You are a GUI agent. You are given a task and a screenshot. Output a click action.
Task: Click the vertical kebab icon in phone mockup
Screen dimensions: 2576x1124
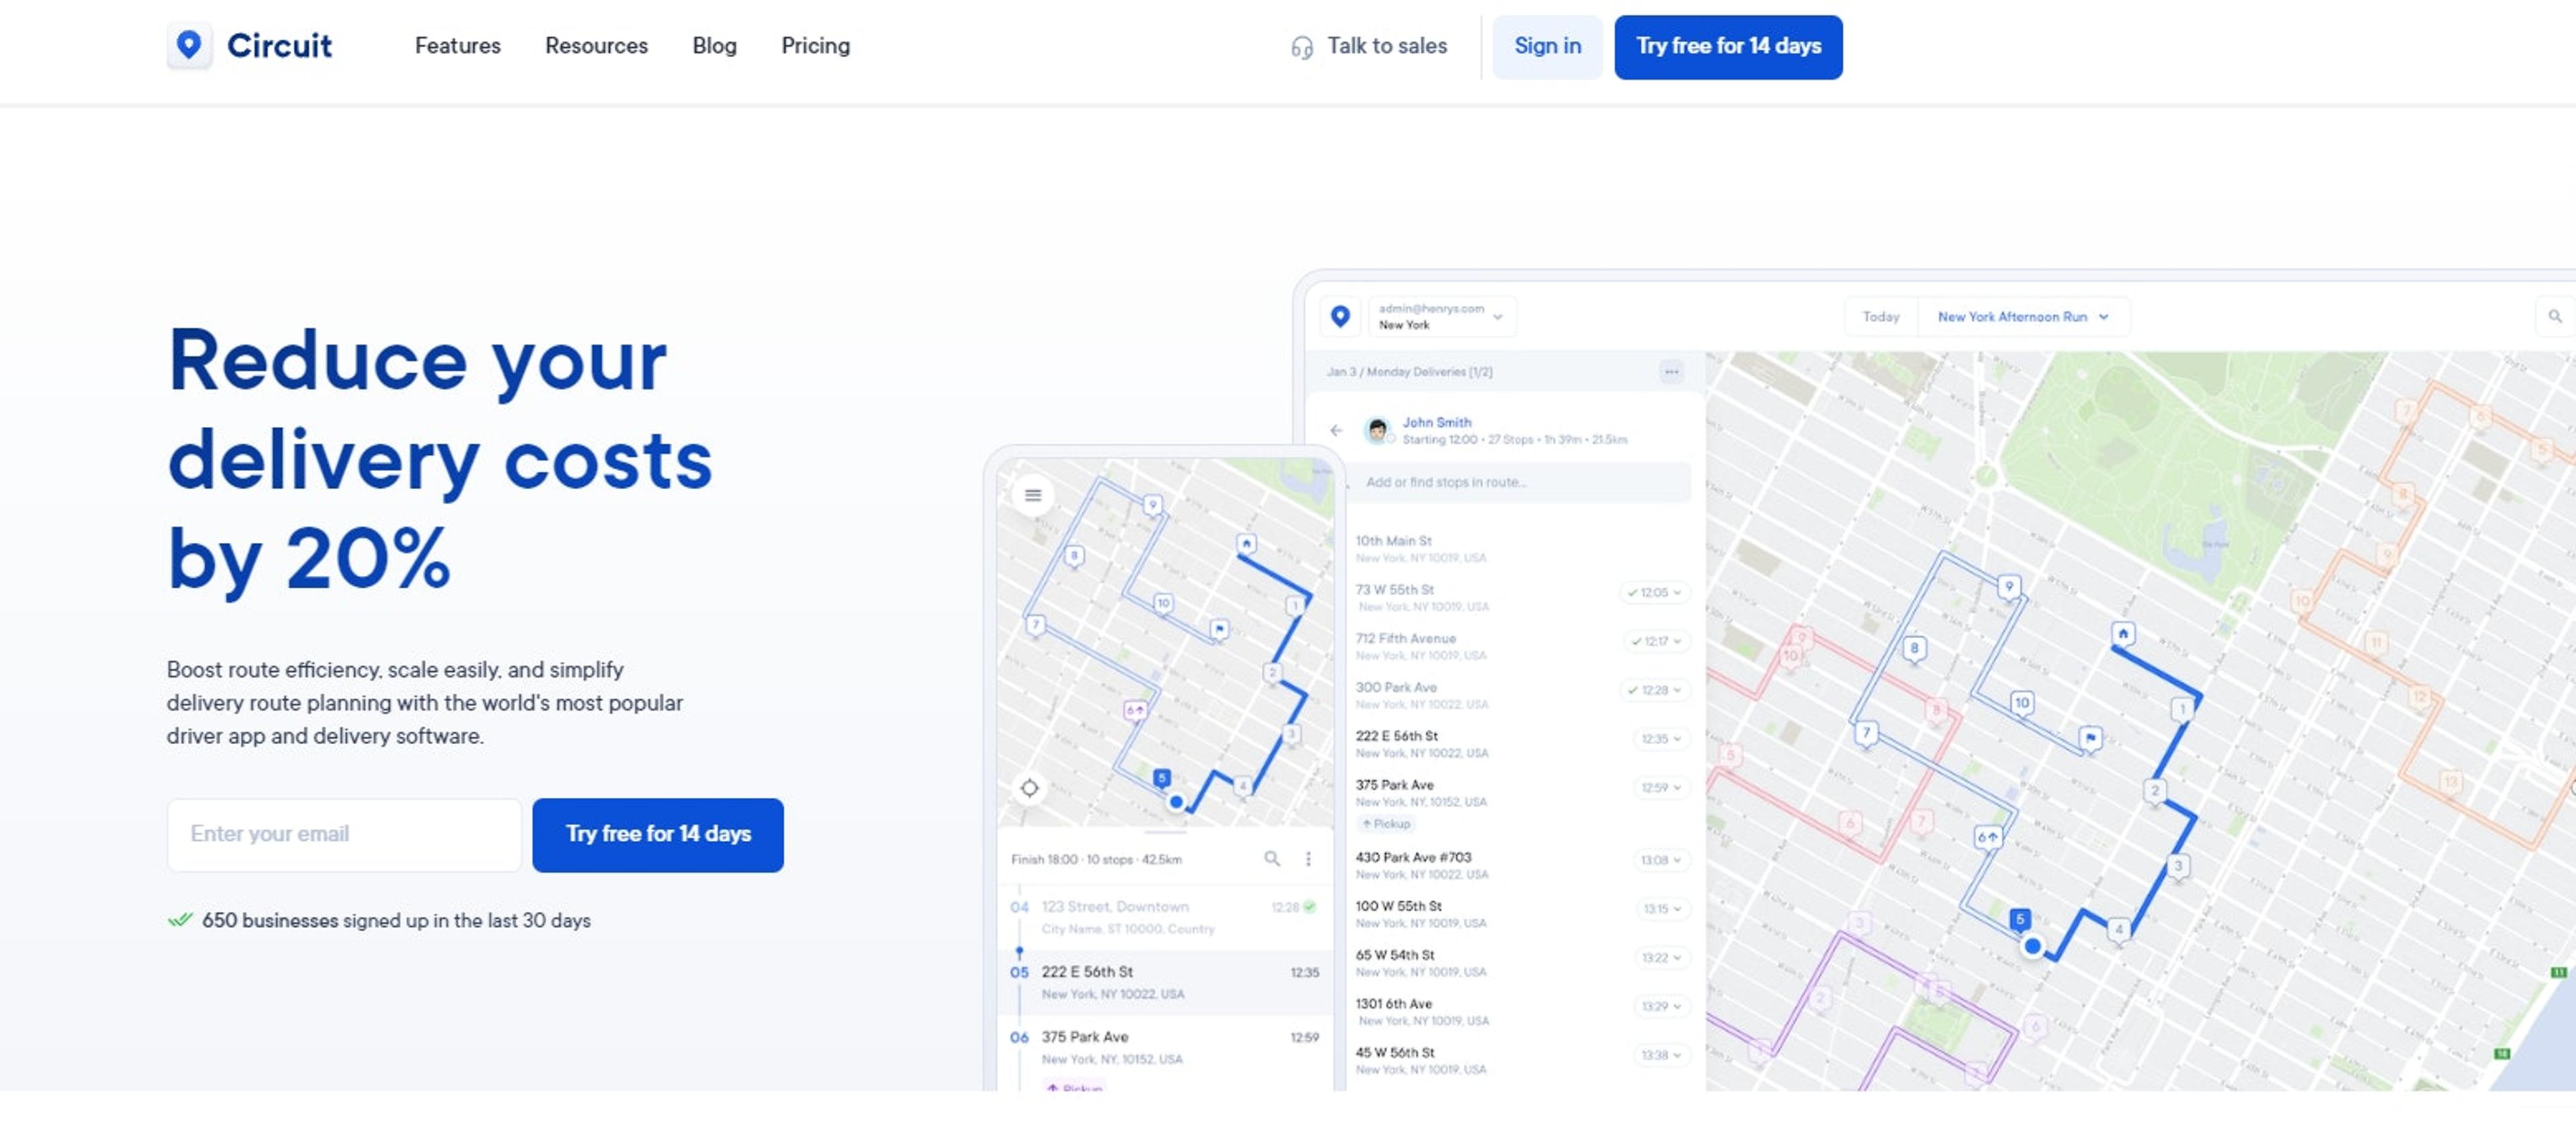[1308, 858]
